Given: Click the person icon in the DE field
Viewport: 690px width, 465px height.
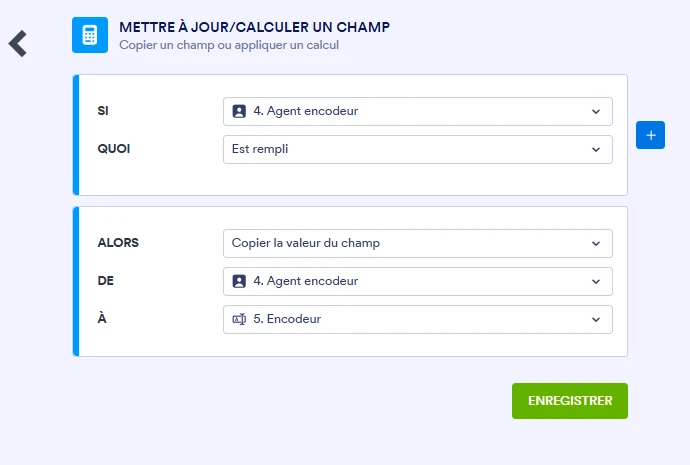Looking at the screenshot, I should click(x=239, y=281).
